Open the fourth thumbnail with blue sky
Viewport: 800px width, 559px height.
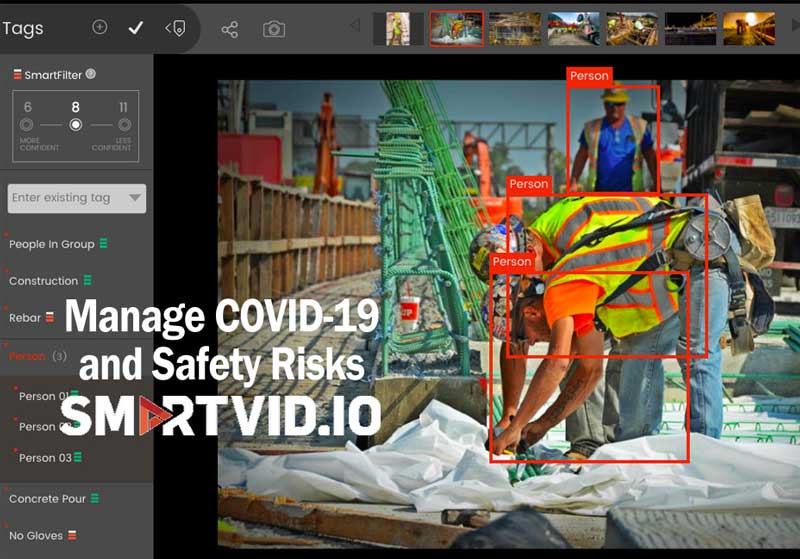pos(573,29)
